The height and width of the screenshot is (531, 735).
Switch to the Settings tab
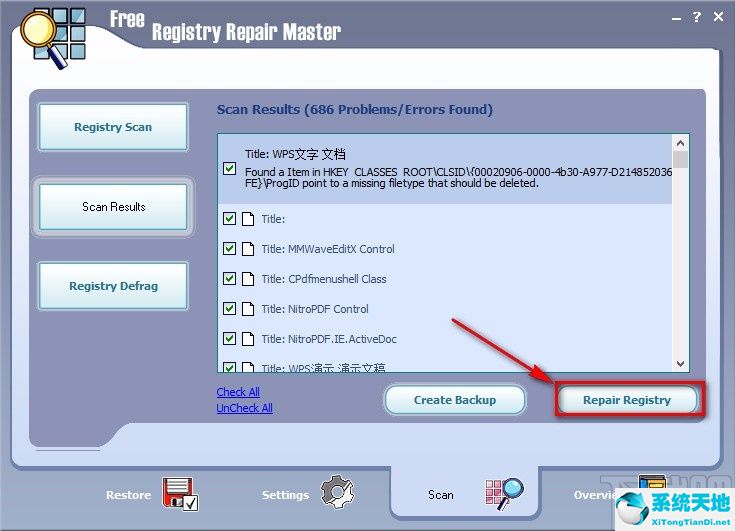(x=285, y=495)
